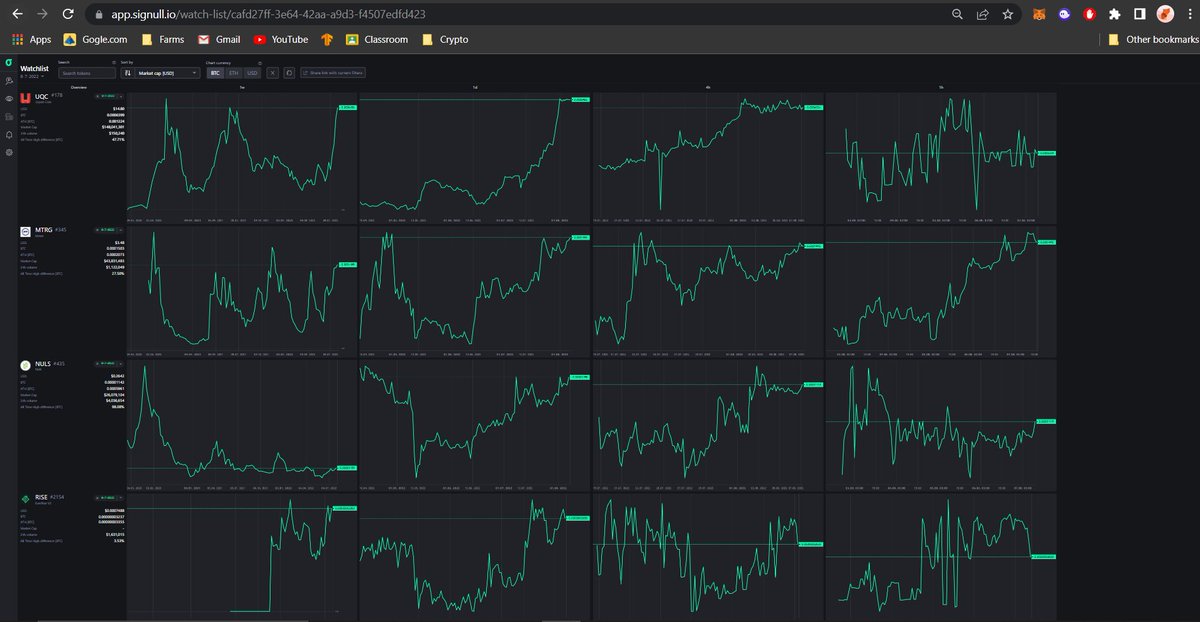Open the Classroom bookmark
The image size is (1200, 622).
[x=377, y=39]
